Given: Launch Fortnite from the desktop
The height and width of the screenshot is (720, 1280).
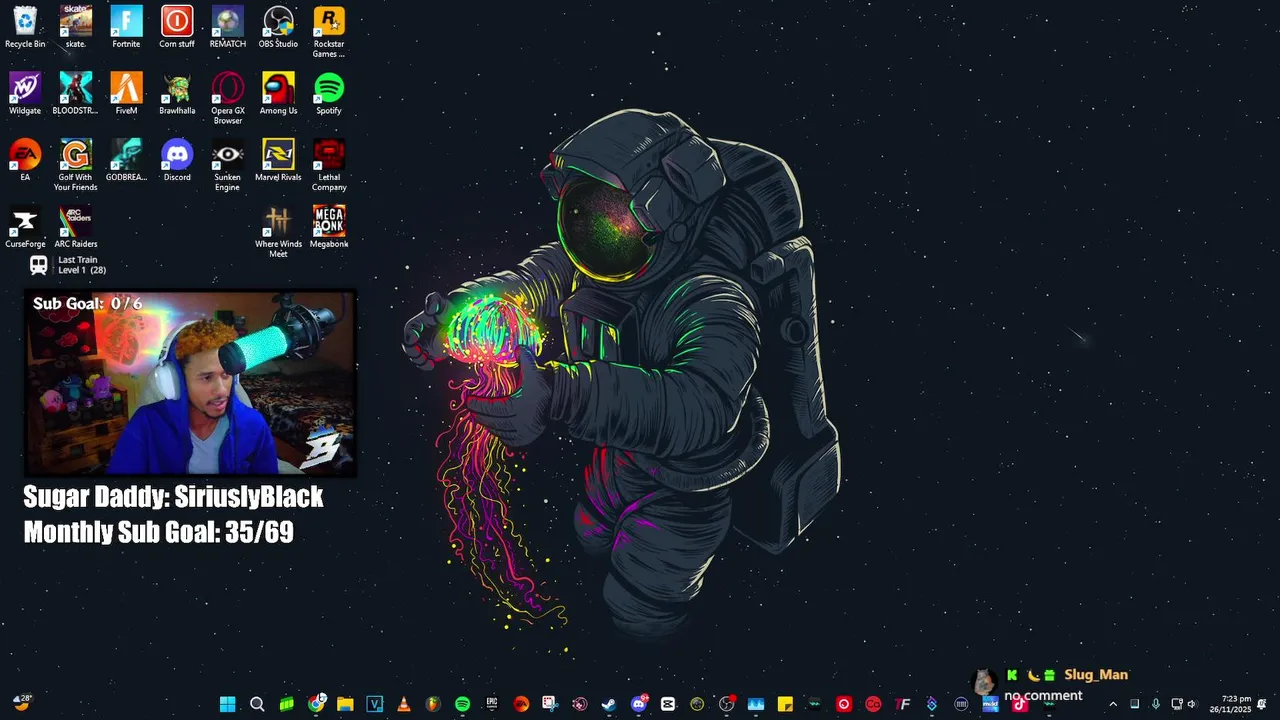Looking at the screenshot, I should click(126, 28).
